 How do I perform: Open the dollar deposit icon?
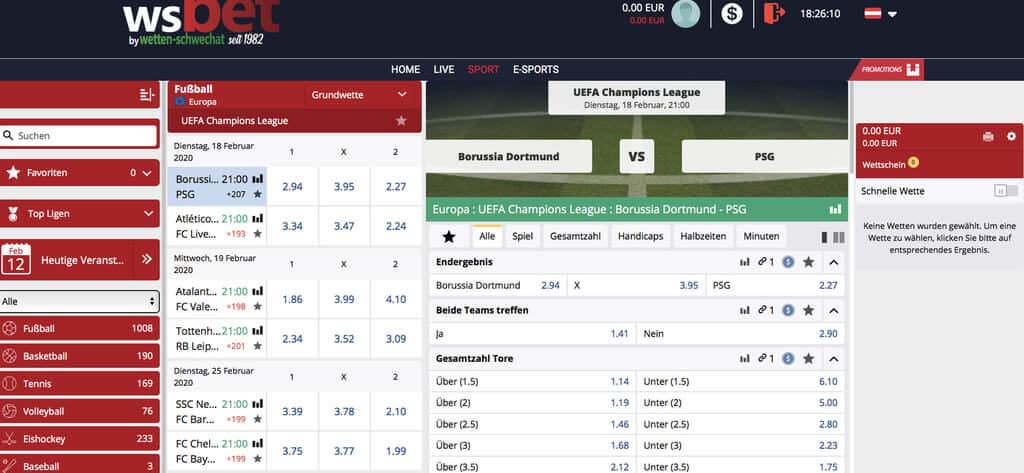pos(731,13)
